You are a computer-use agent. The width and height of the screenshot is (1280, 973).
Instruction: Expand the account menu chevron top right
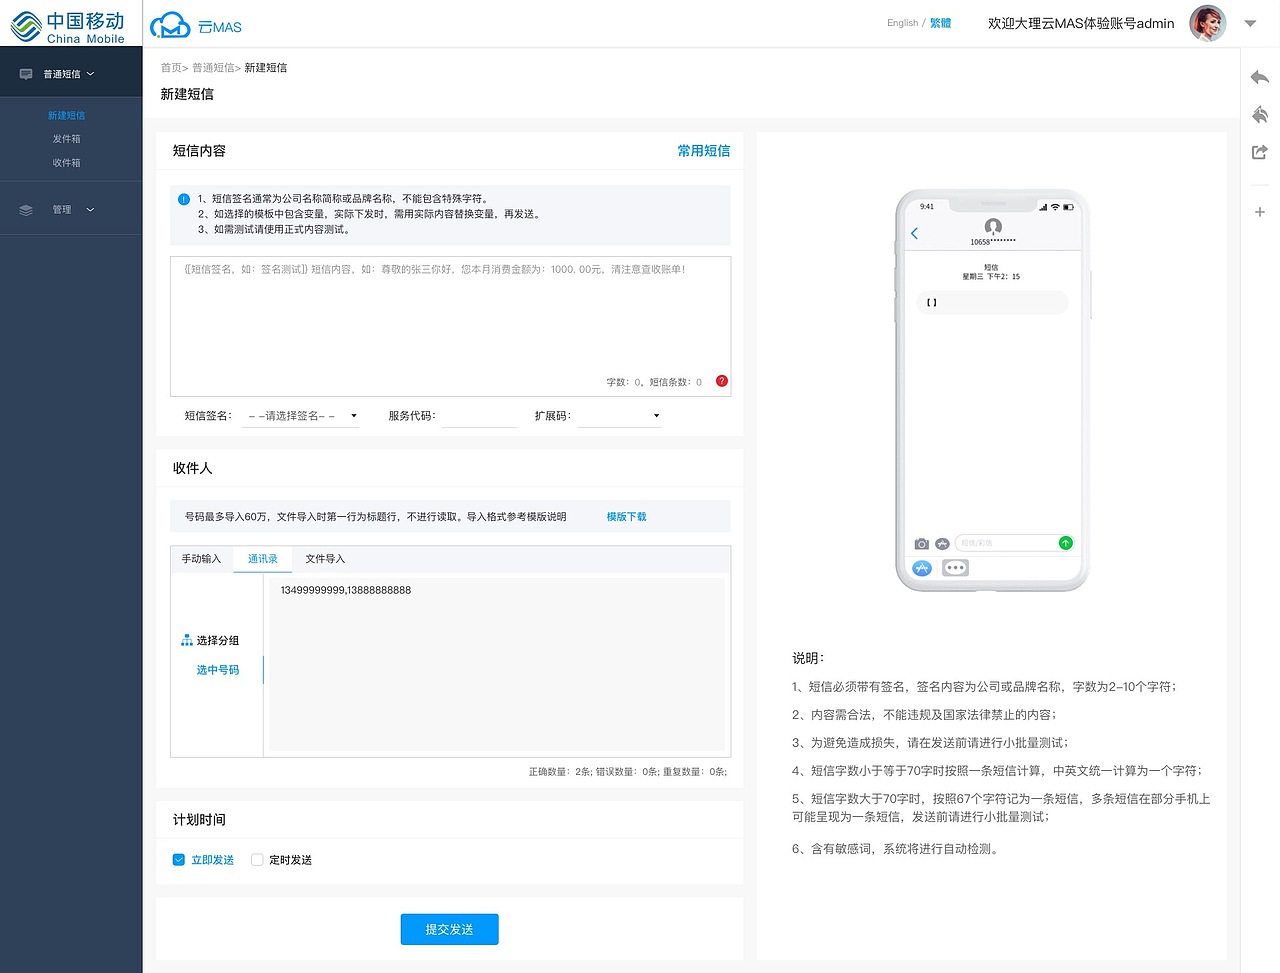coord(1250,22)
